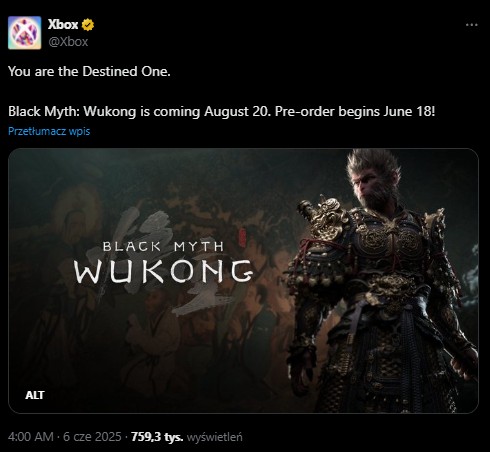Click the wyświetleń views label

[214, 437]
